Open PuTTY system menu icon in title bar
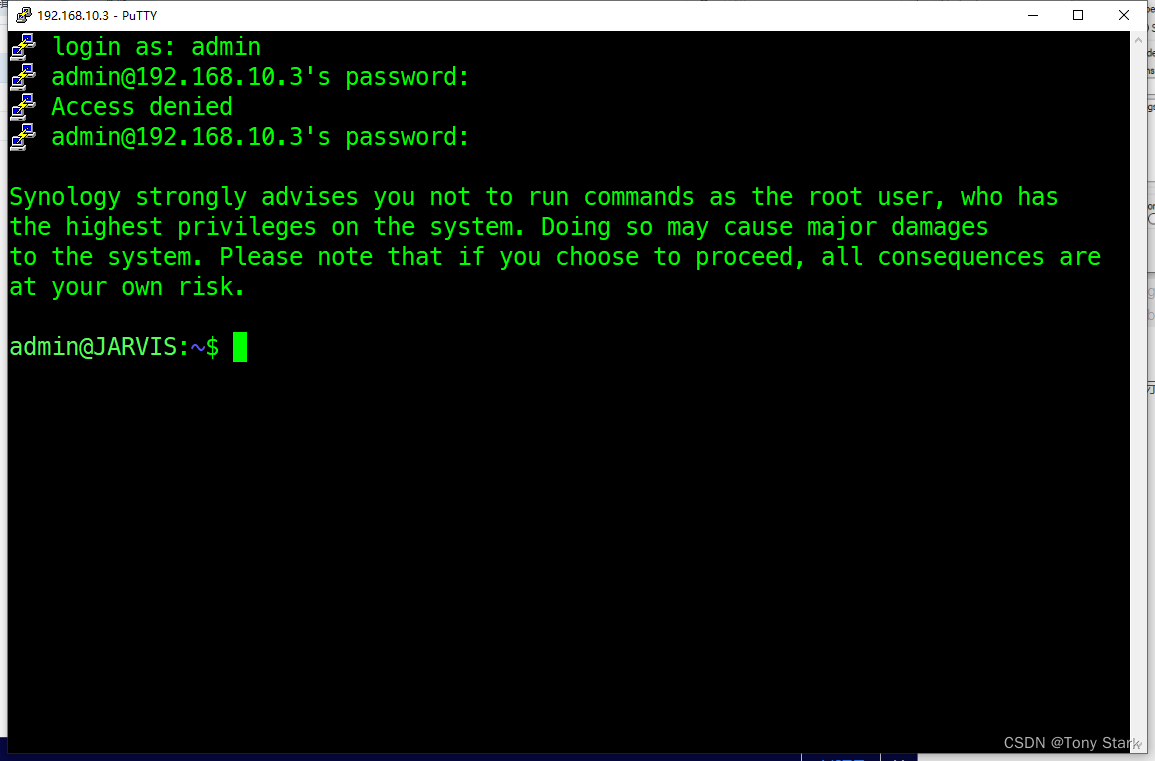This screenshot has width=1155, height=761. click(x=24, y=15)
